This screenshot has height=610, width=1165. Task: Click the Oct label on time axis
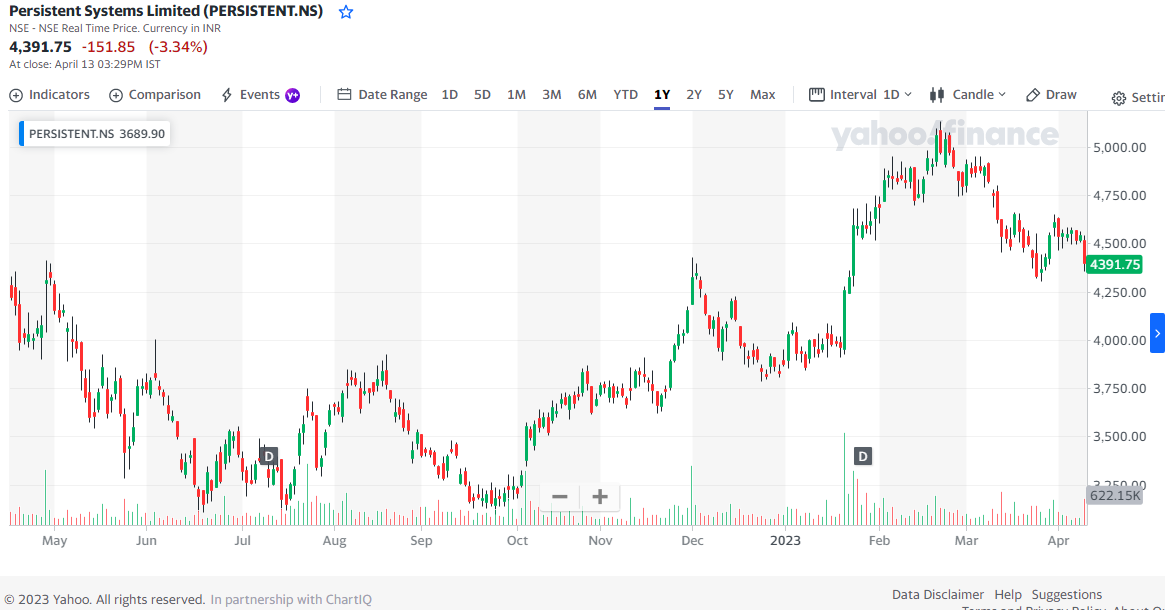tap(517, 540)
